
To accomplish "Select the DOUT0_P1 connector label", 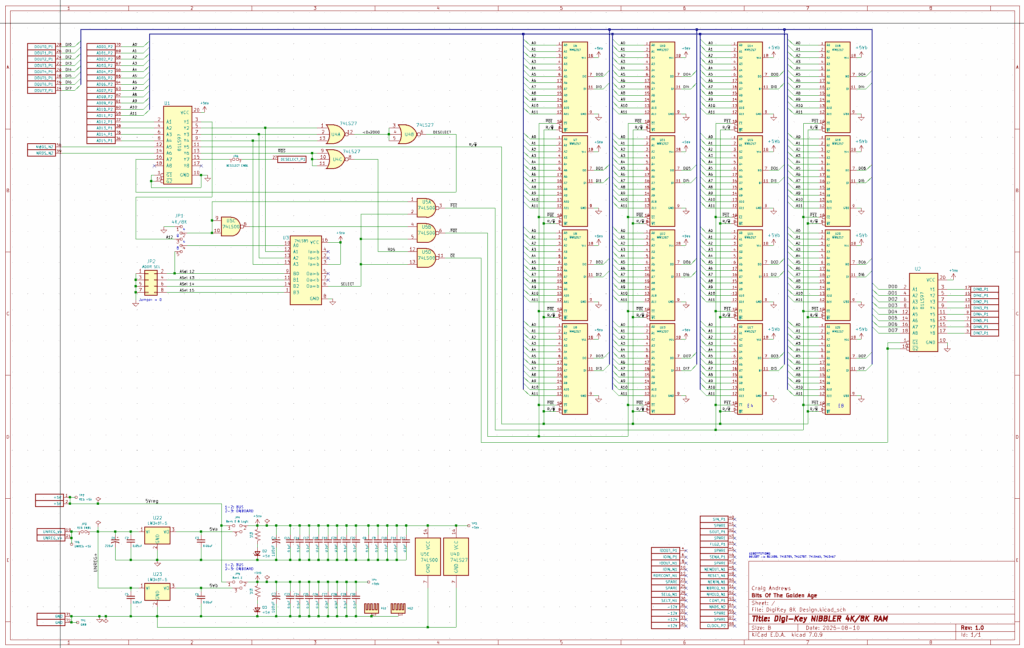I will (44, 46).
